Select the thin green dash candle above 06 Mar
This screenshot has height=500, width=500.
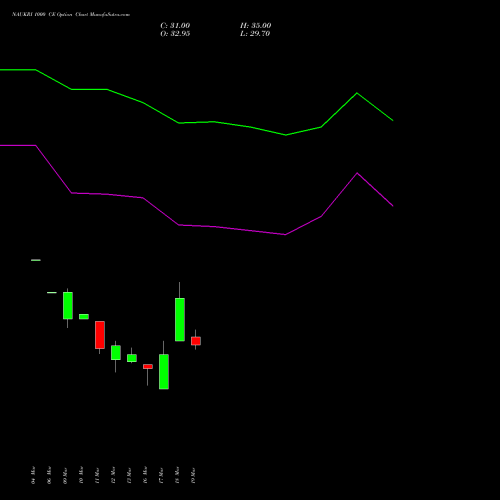click(52, 292)
